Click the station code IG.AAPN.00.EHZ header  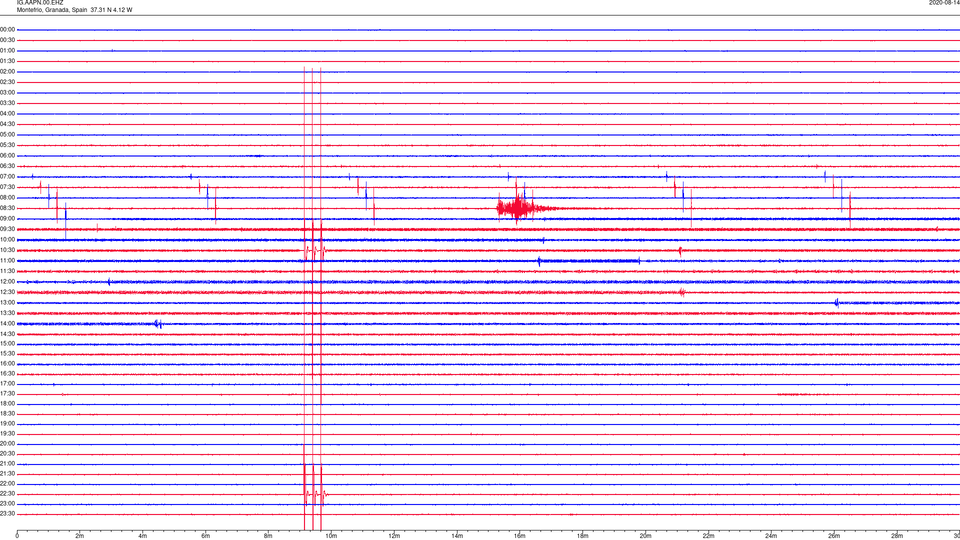pyautogui.click(x=40, y=3)
